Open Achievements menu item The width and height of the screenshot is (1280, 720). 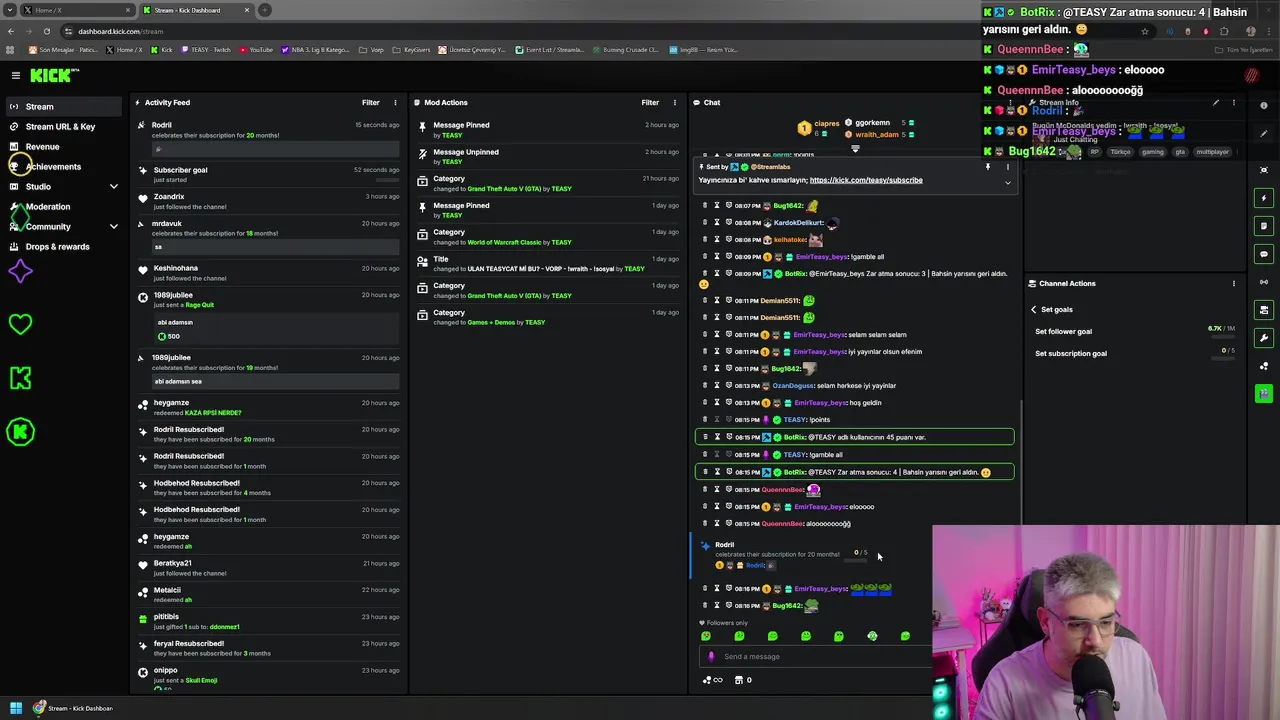(x=53, y=167)
